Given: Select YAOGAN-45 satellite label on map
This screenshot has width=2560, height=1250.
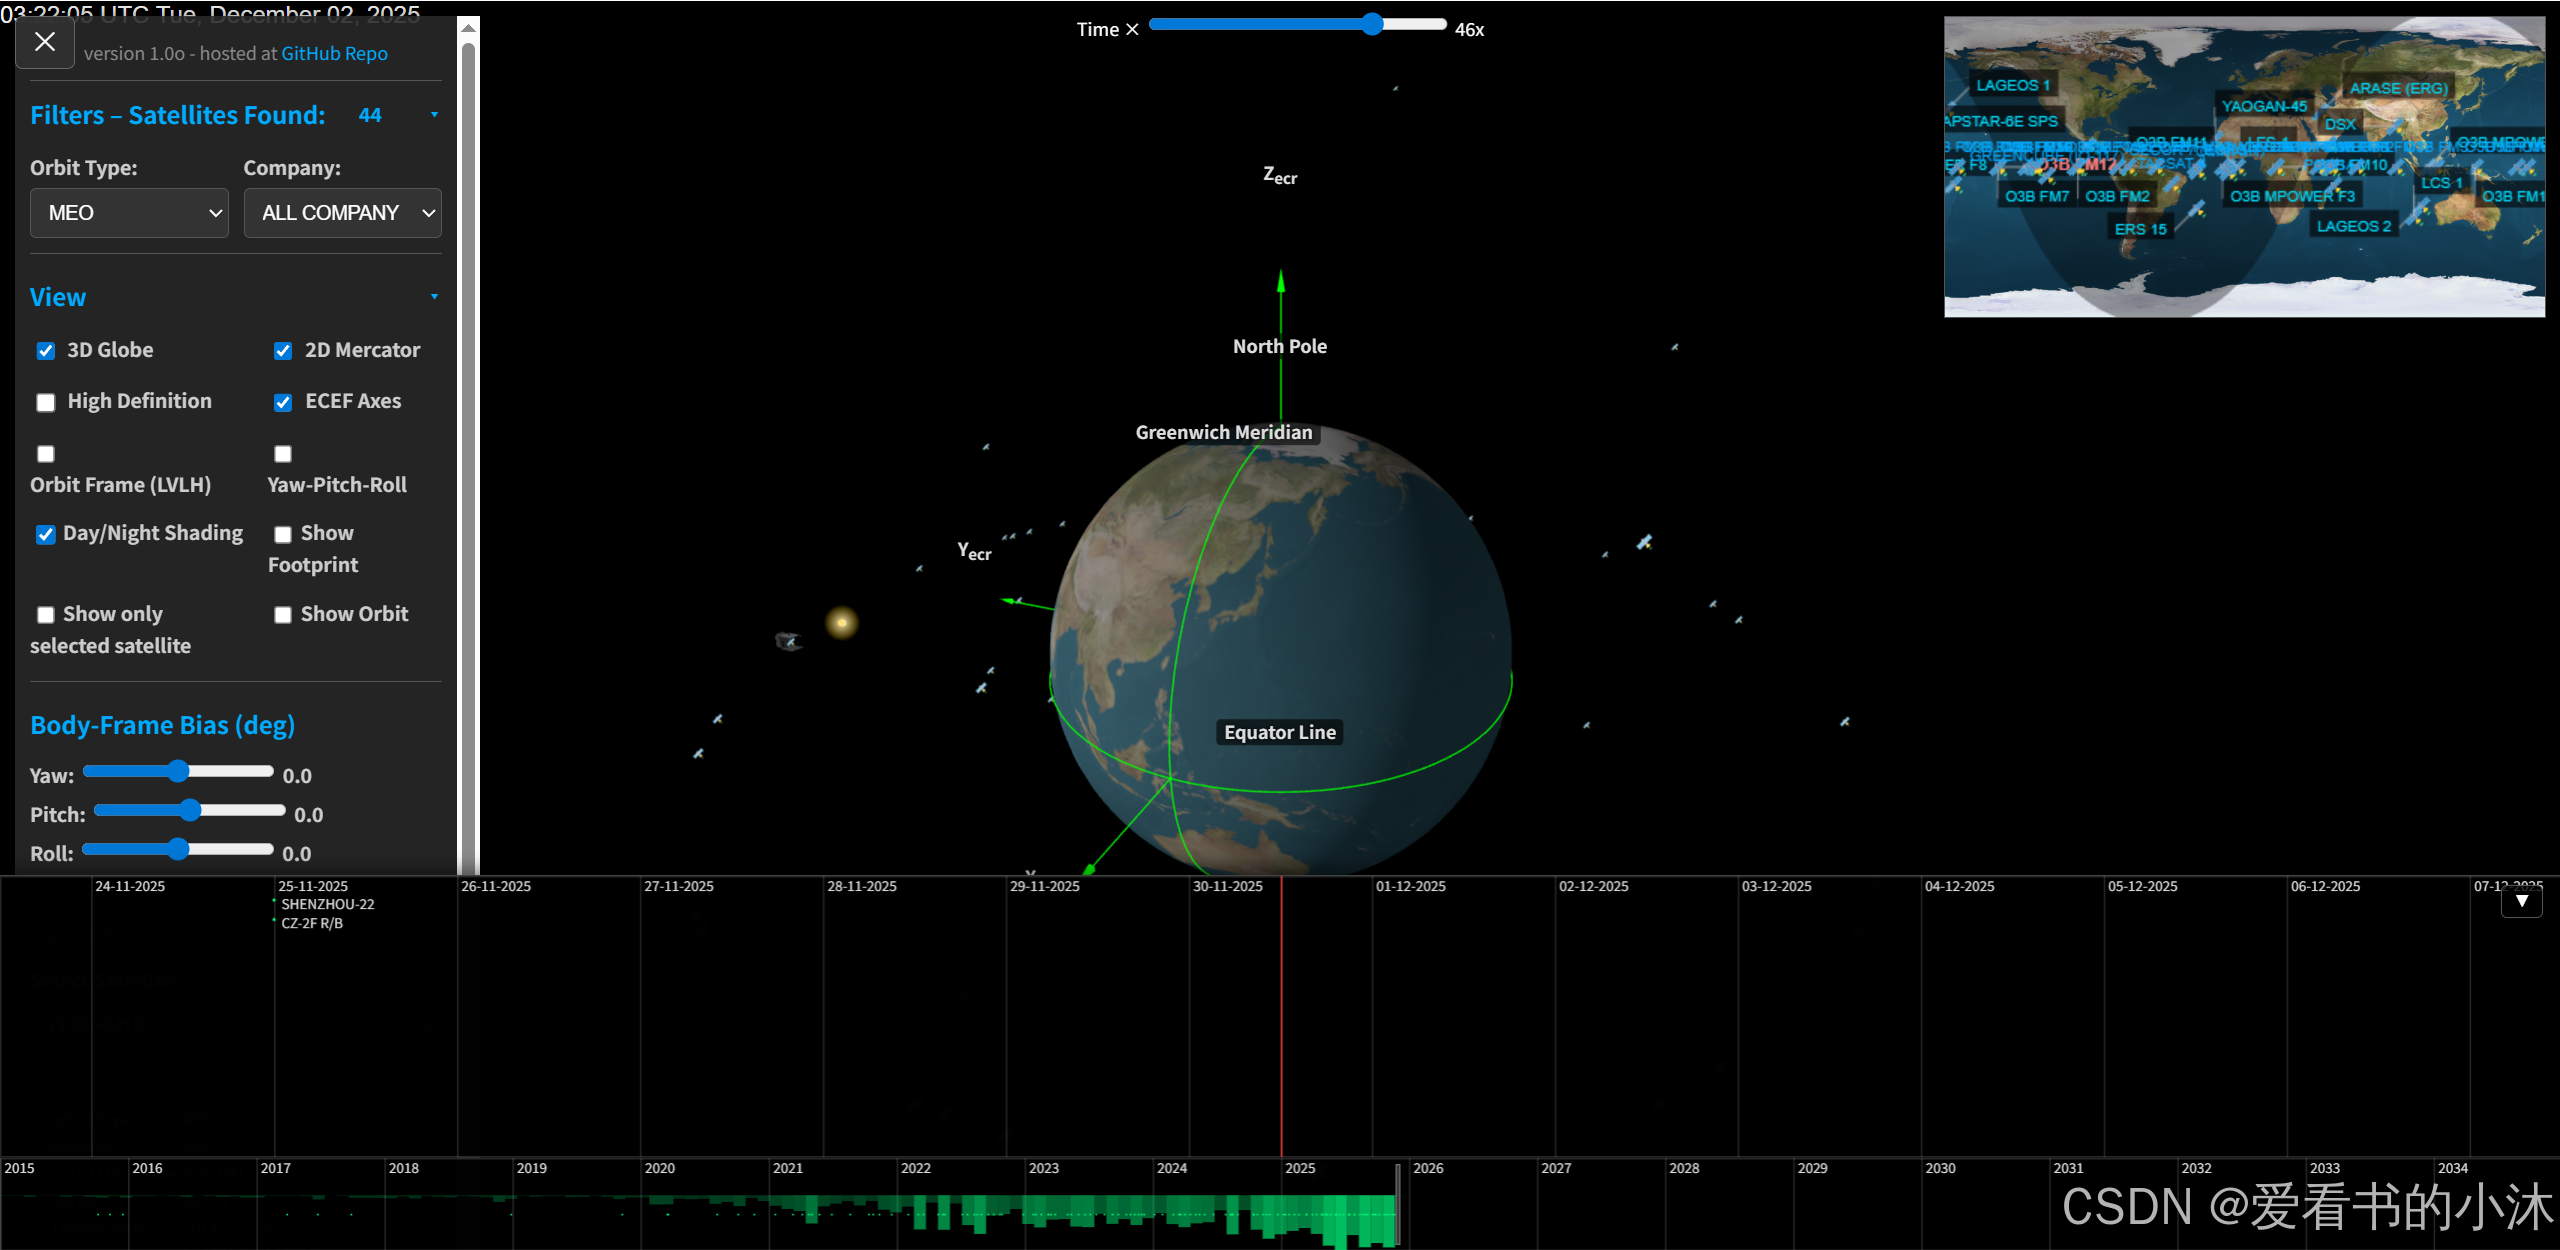Looking at the screenshot, I should coord(2264,106).
